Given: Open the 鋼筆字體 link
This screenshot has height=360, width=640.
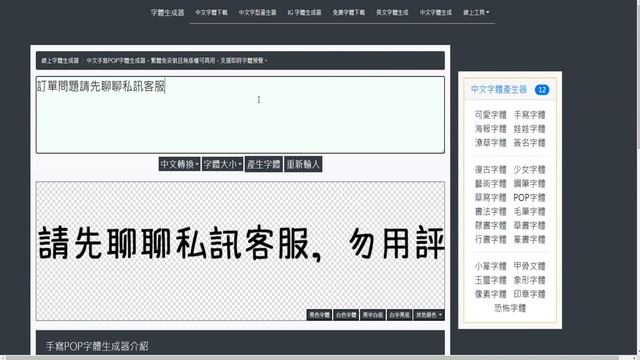Looking at the screenshot, I should (x=529, y=183).
